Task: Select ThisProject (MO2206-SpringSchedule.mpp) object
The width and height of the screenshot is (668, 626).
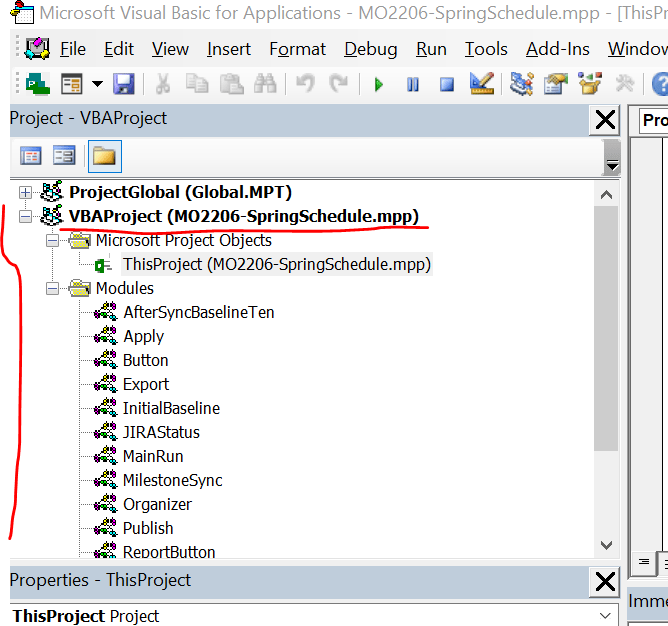Action: tap(277, 264)
